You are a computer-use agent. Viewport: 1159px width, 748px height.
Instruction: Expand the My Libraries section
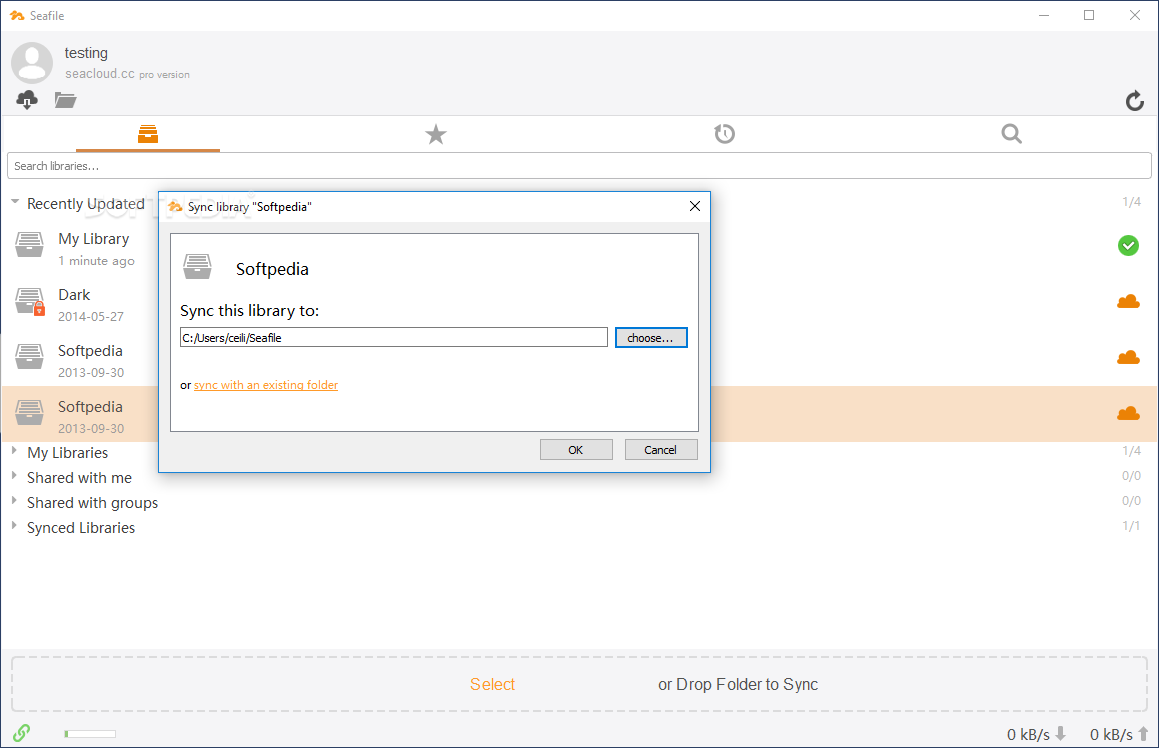(14, 450)
